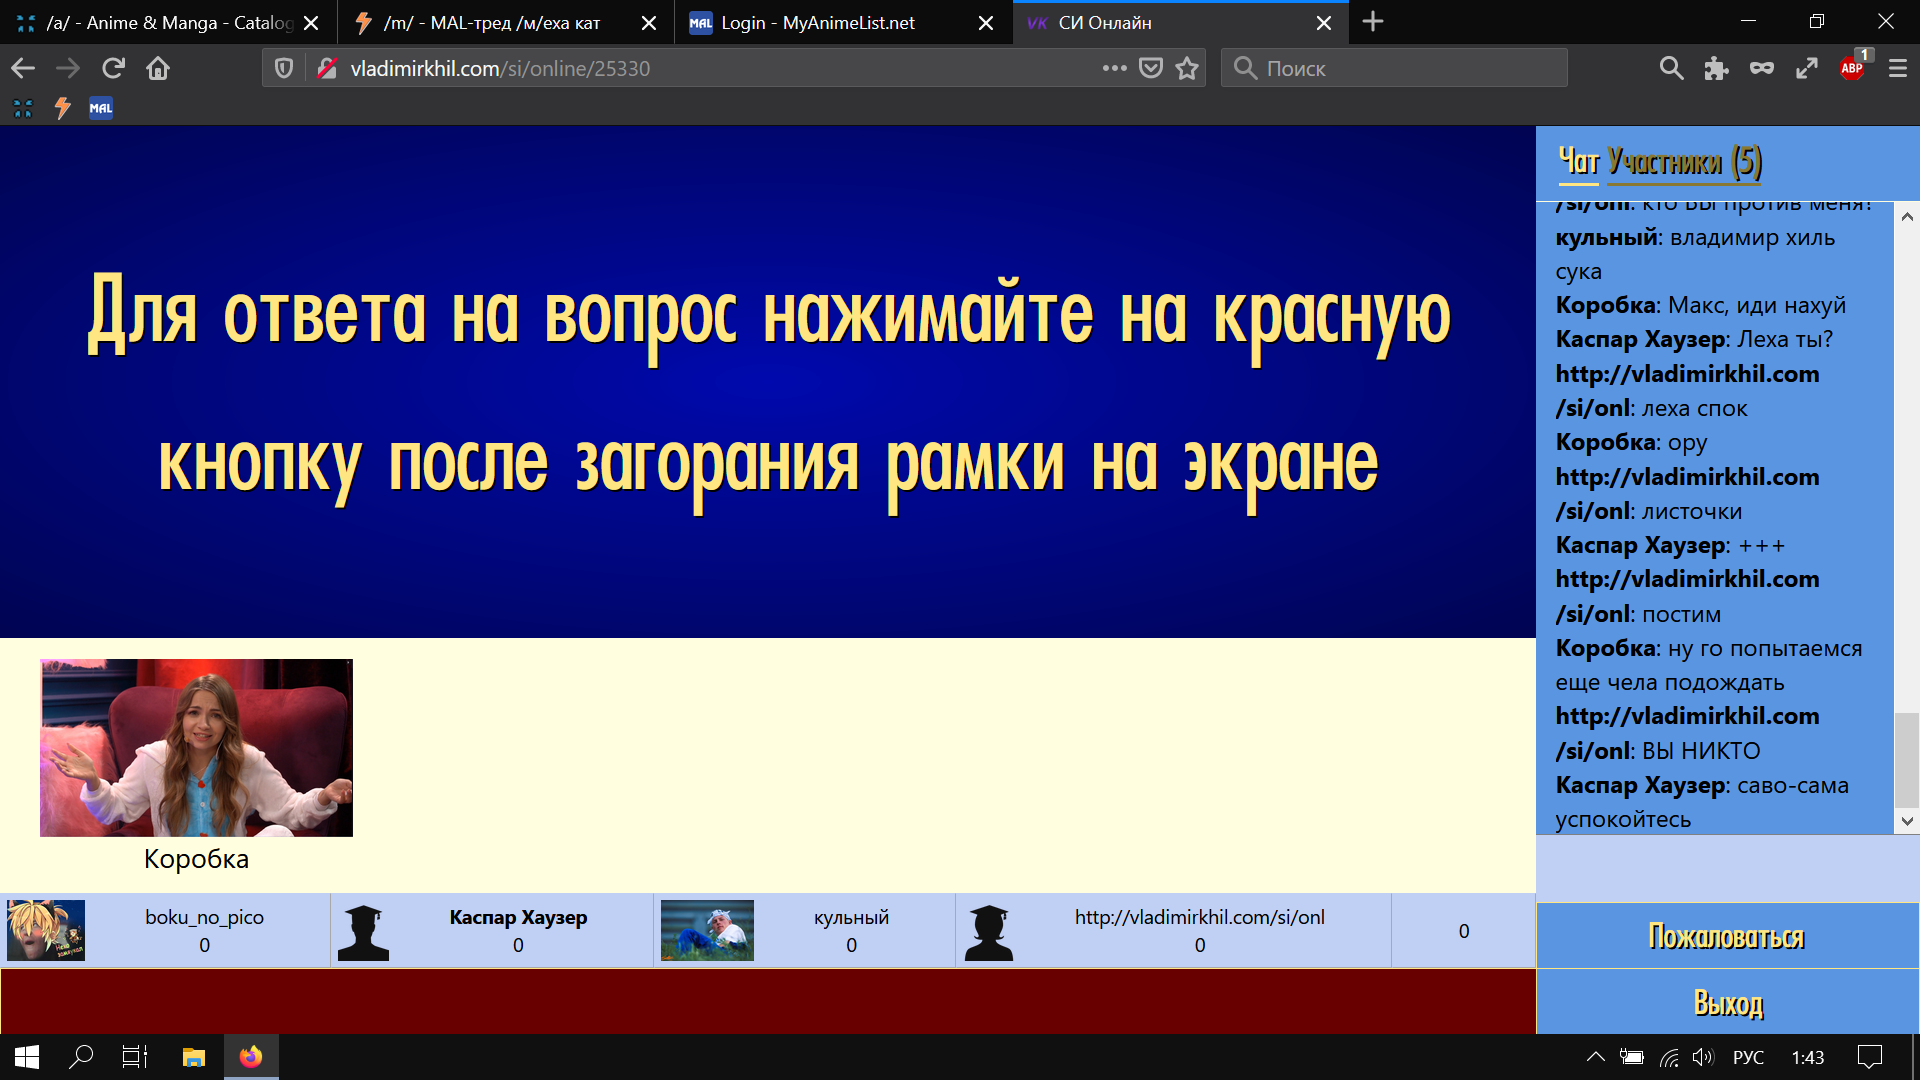Click the Adblock Plus extension icon

(1851, 68)
